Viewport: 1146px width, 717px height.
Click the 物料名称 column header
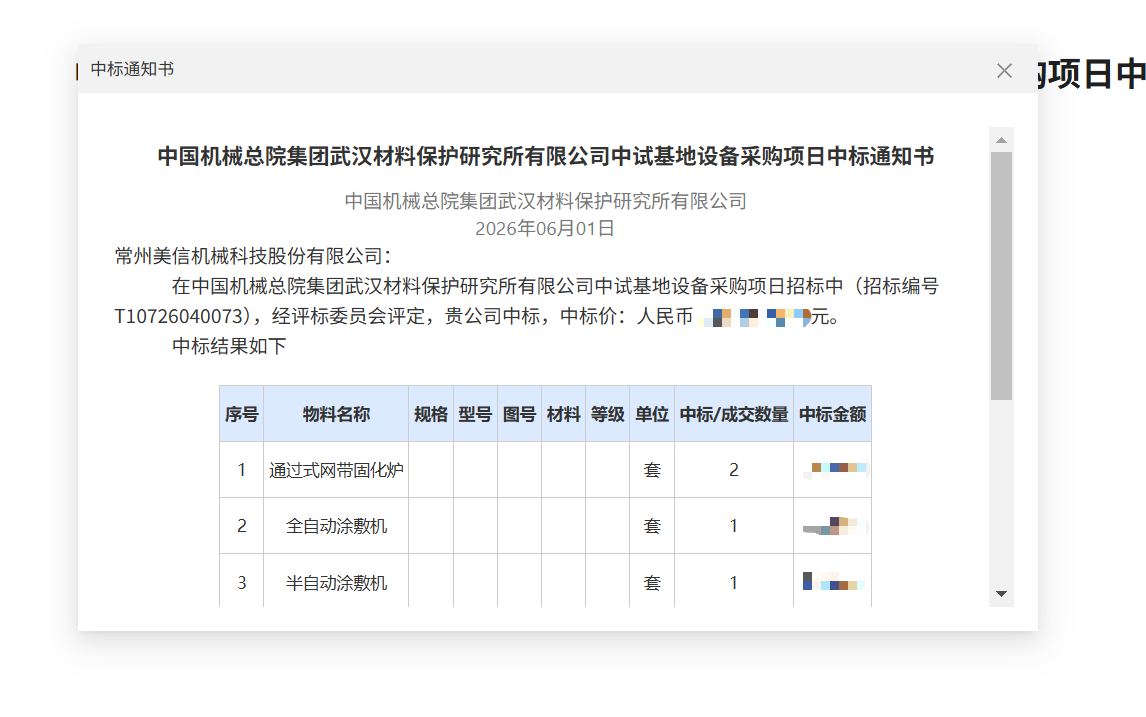[336, 414]
